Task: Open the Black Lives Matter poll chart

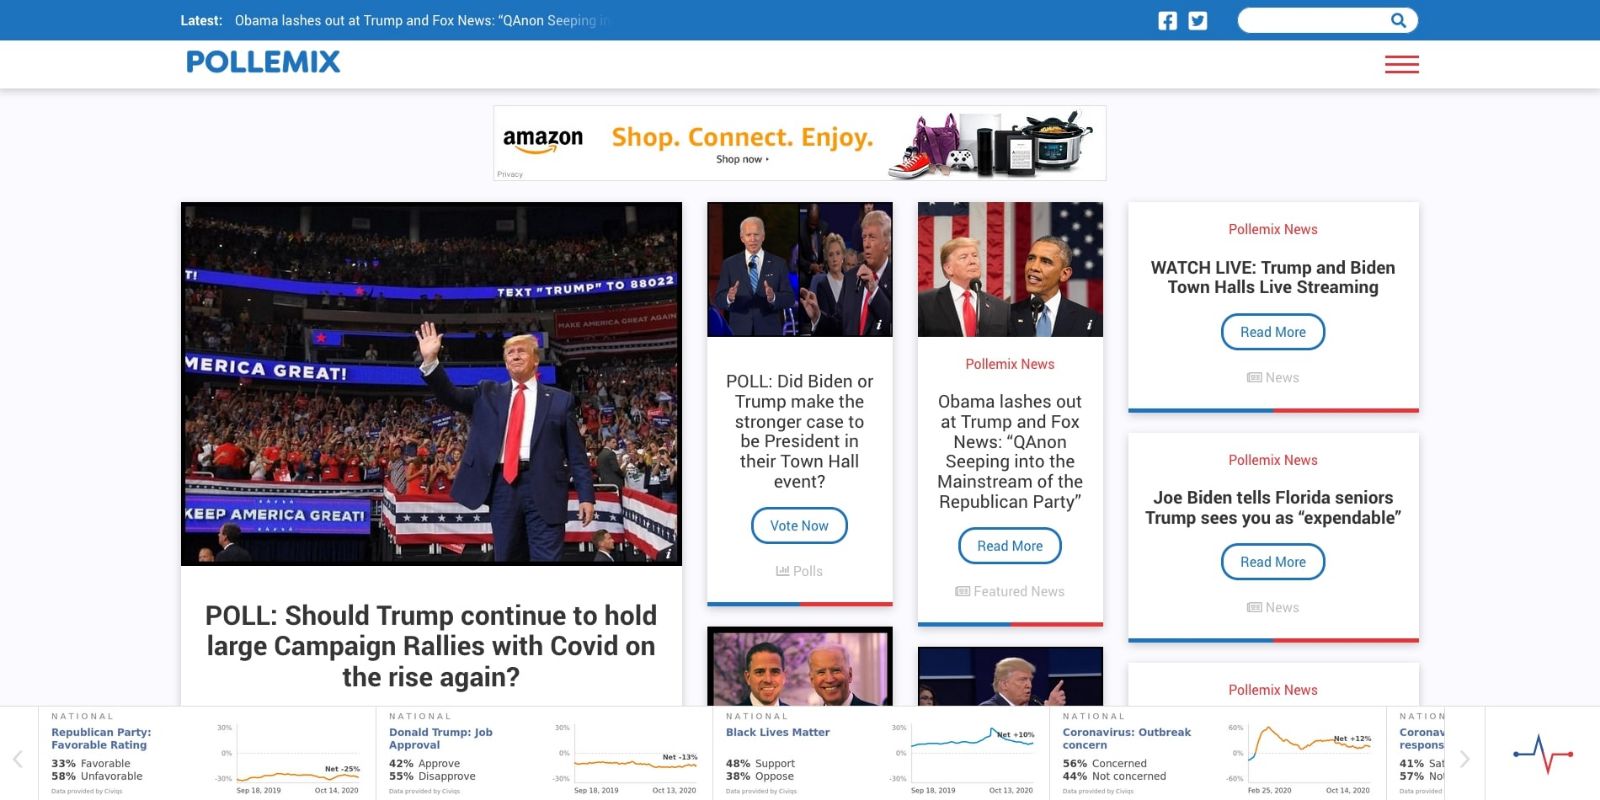Action: (881, 753)
